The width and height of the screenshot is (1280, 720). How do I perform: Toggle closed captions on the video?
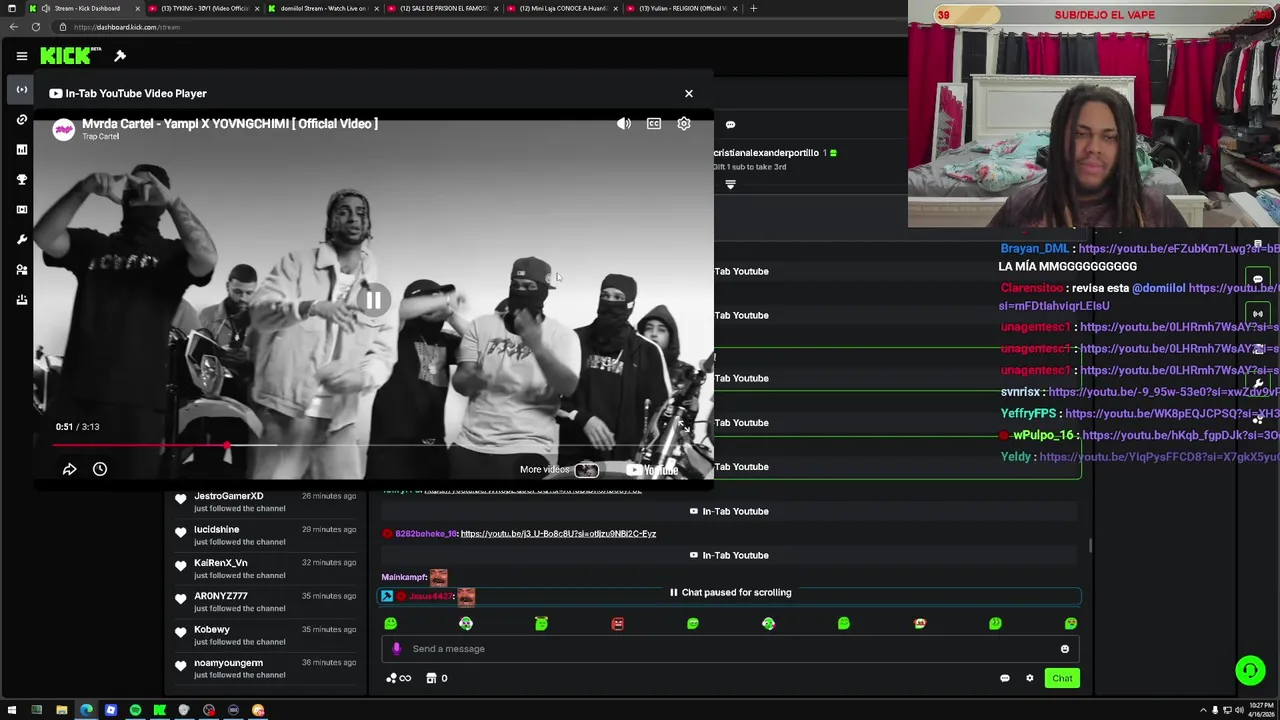tap(654, 124)
